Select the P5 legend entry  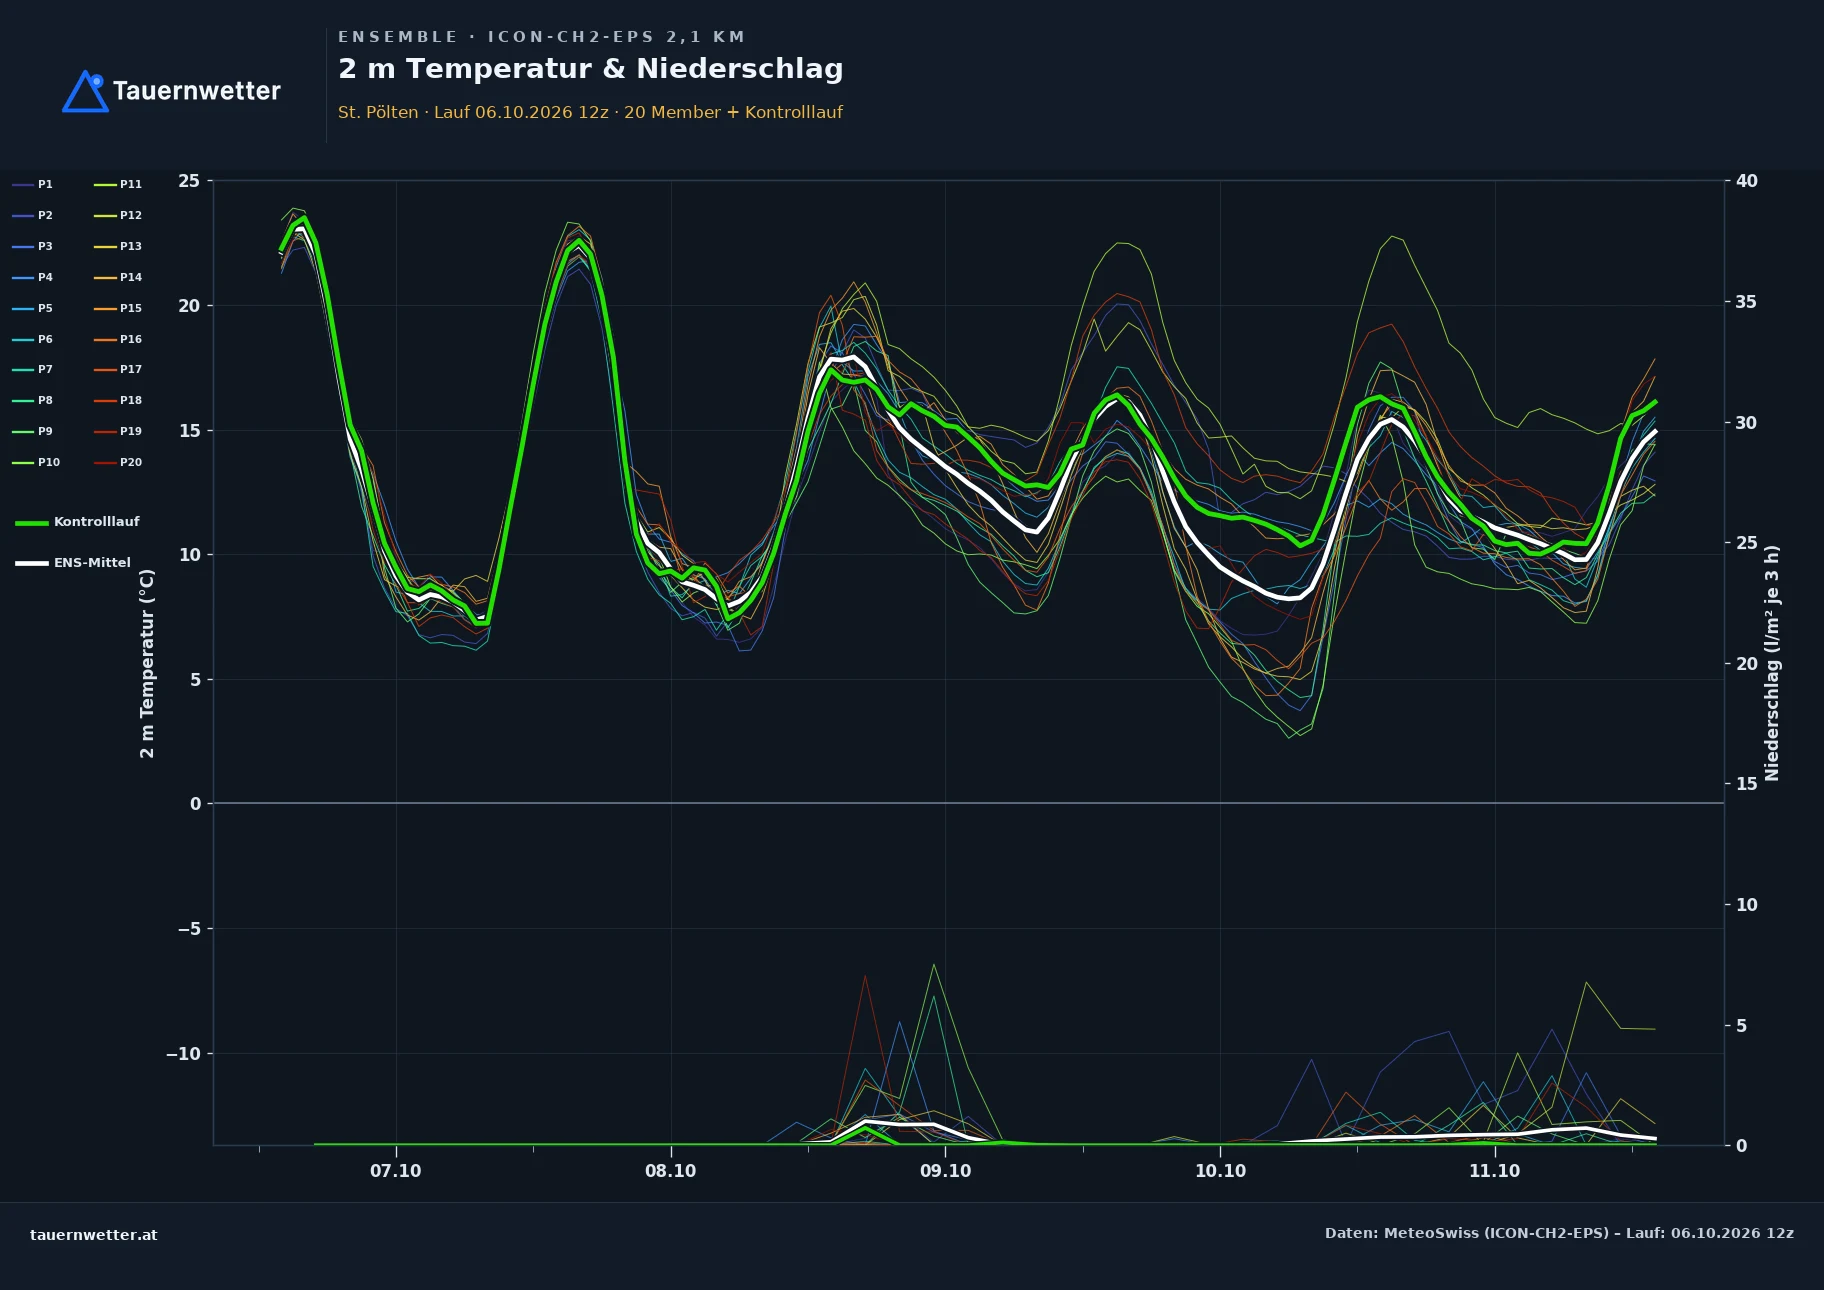tap(33, 308)
